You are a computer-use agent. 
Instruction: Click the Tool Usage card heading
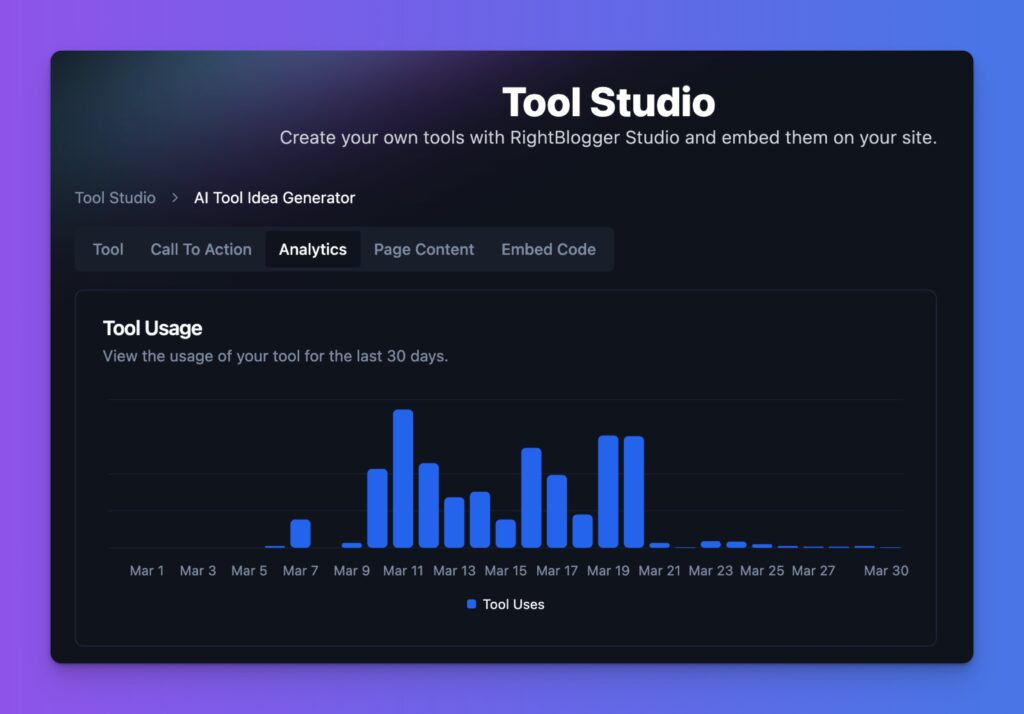pyautogui.click(x=152, y=328)
